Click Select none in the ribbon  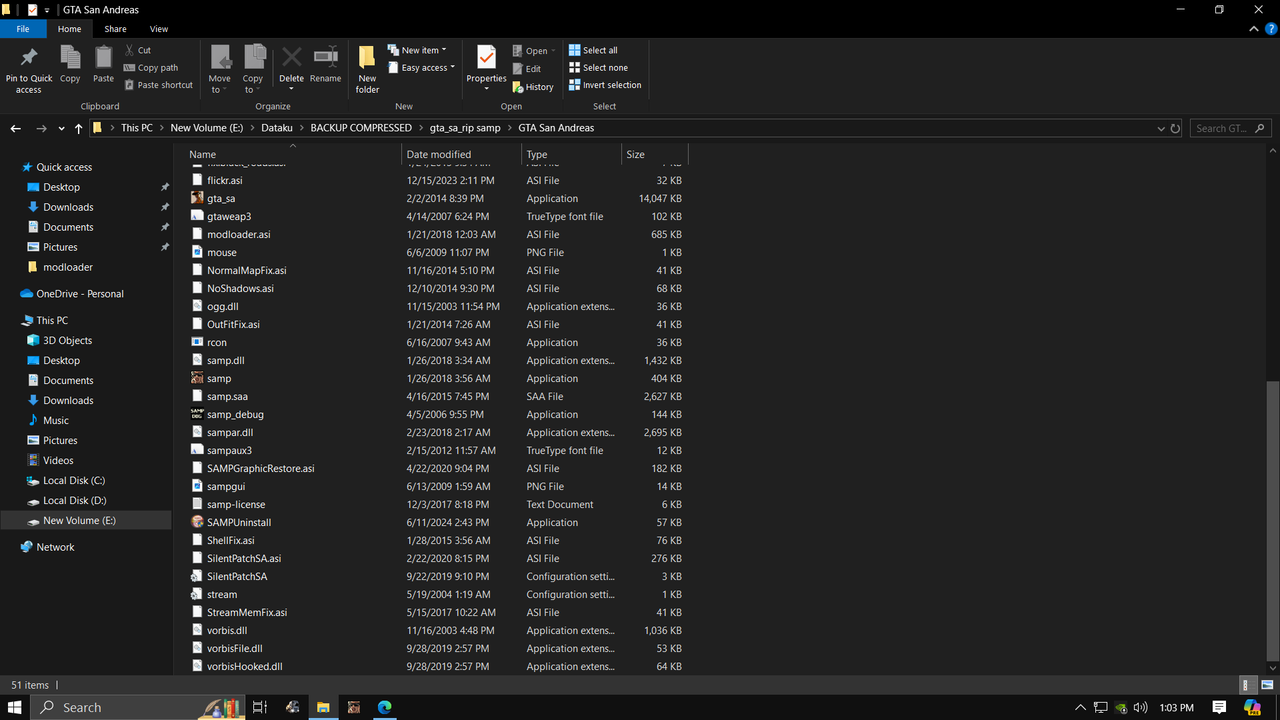click(x=598, y=68)
